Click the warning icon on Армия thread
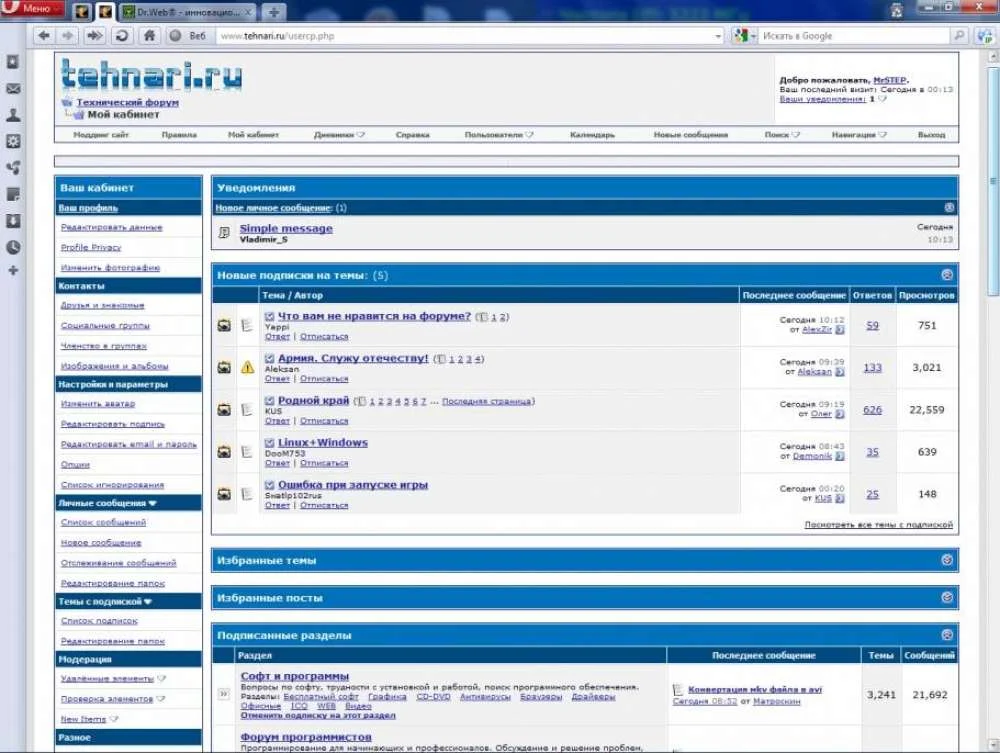This screenshot has width=1000, height=753. [247, 367]
